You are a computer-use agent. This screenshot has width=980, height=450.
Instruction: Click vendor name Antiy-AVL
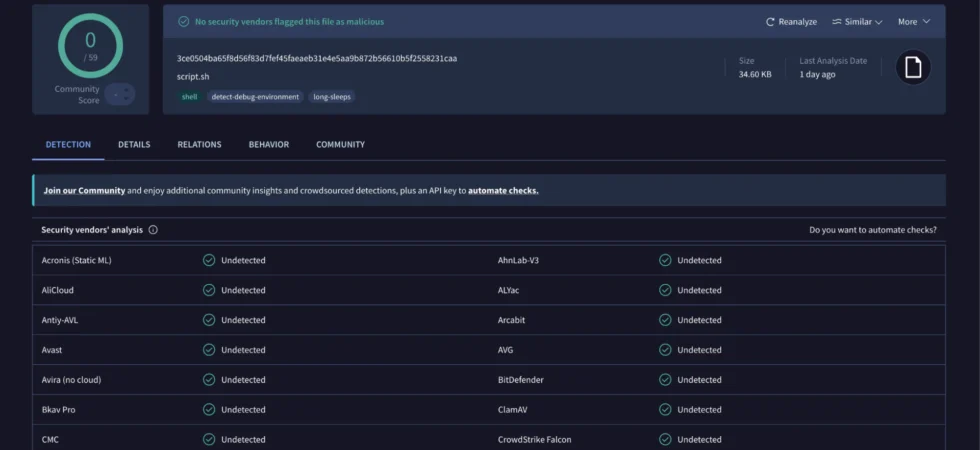point(60,320)
